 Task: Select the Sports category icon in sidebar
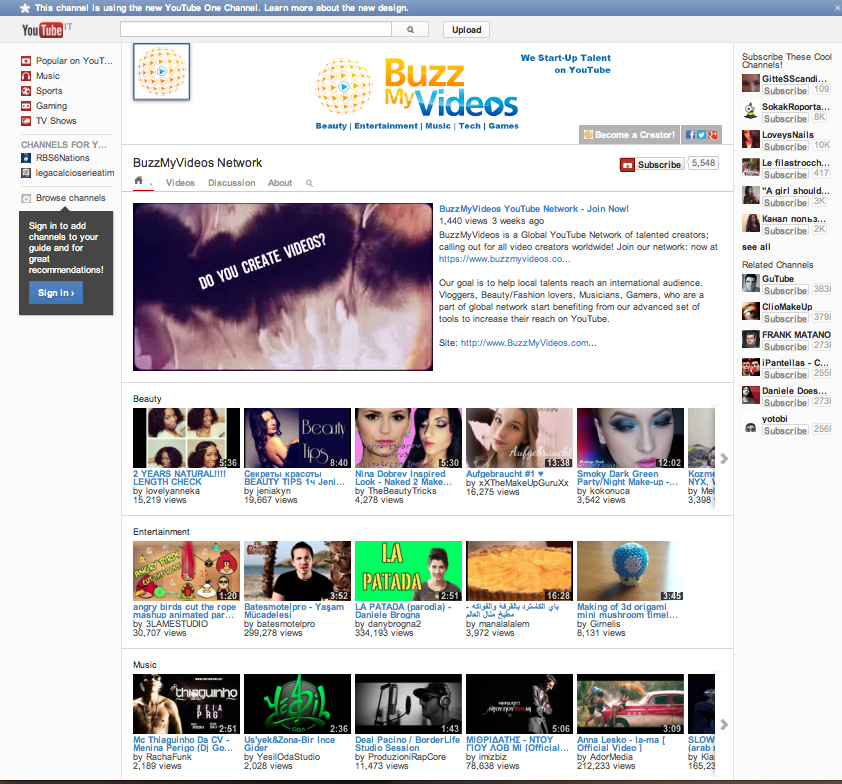pos(26,91)
